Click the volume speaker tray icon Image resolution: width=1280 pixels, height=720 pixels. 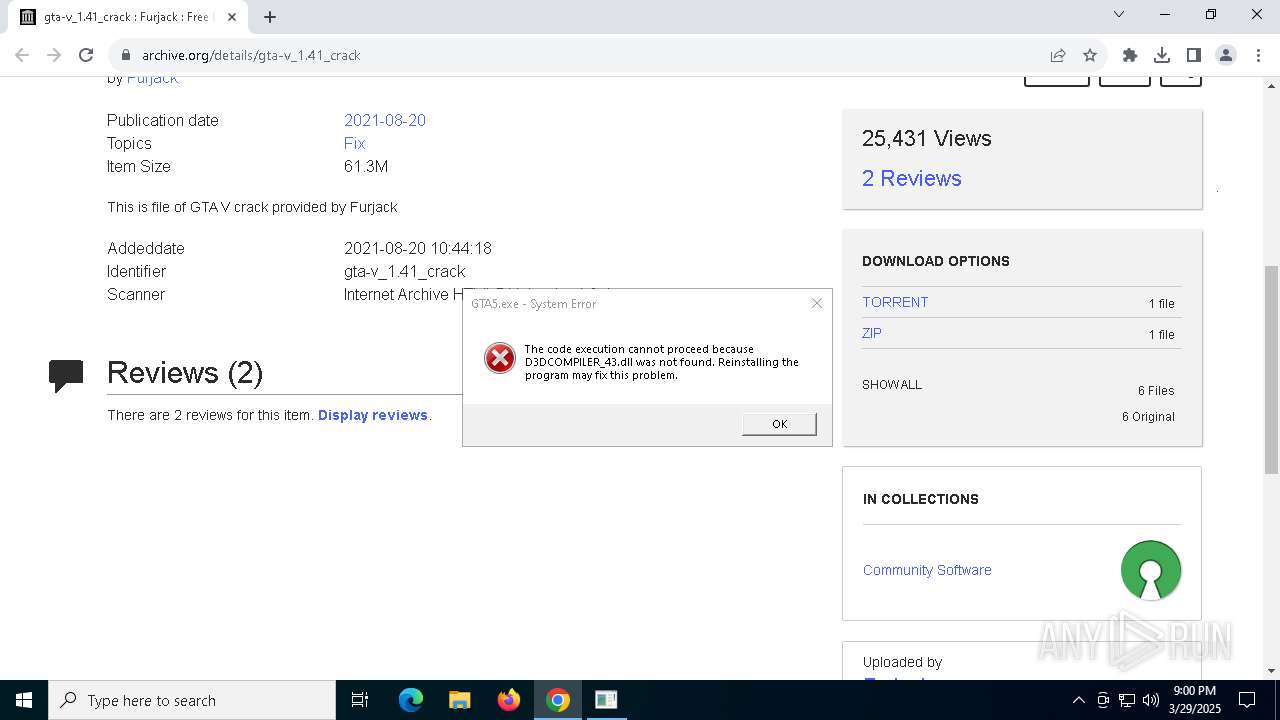click(x=1151, y=700)
